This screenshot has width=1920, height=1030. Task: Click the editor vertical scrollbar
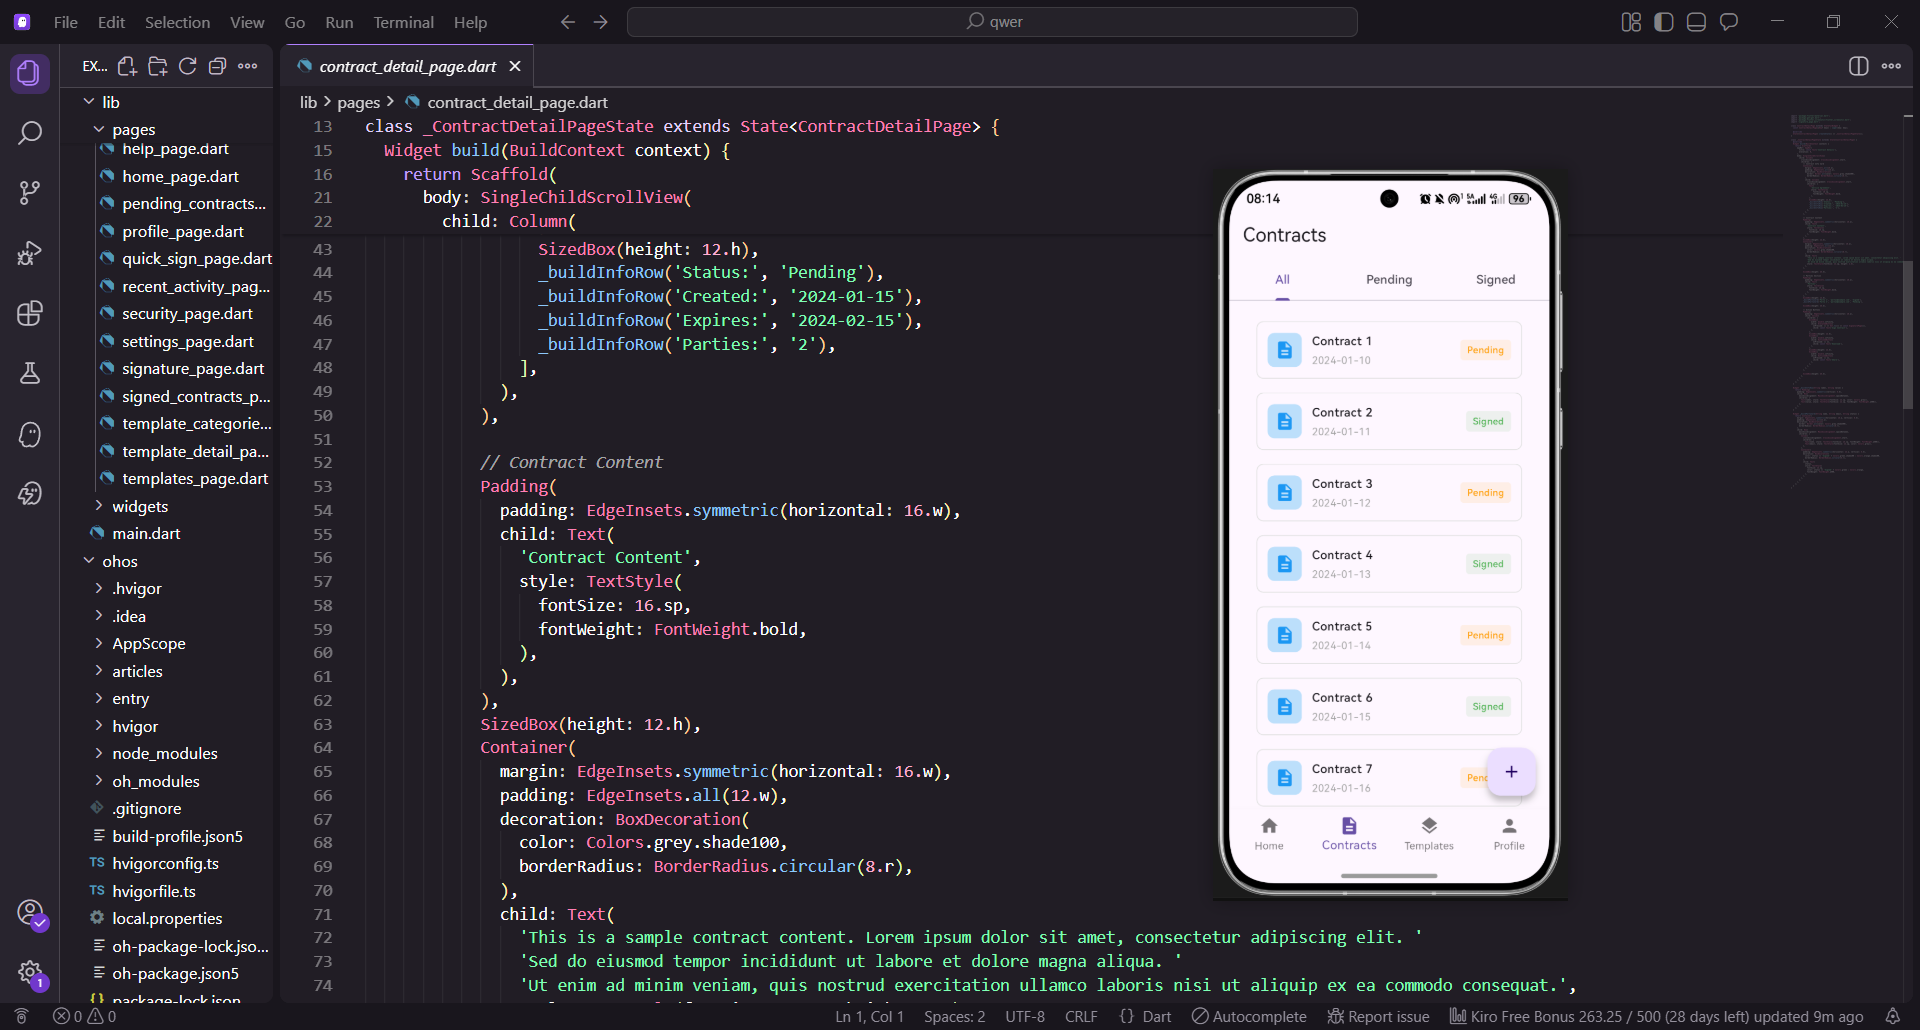click(1908, 335)
